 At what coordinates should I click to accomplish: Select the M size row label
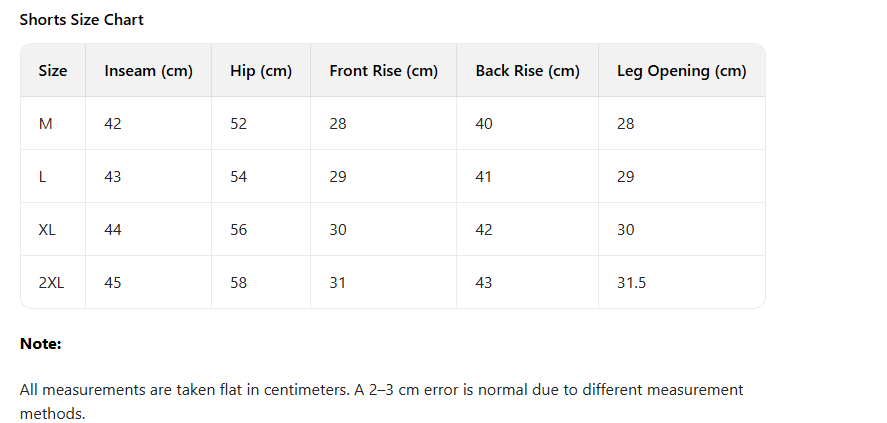coord(45,124)
